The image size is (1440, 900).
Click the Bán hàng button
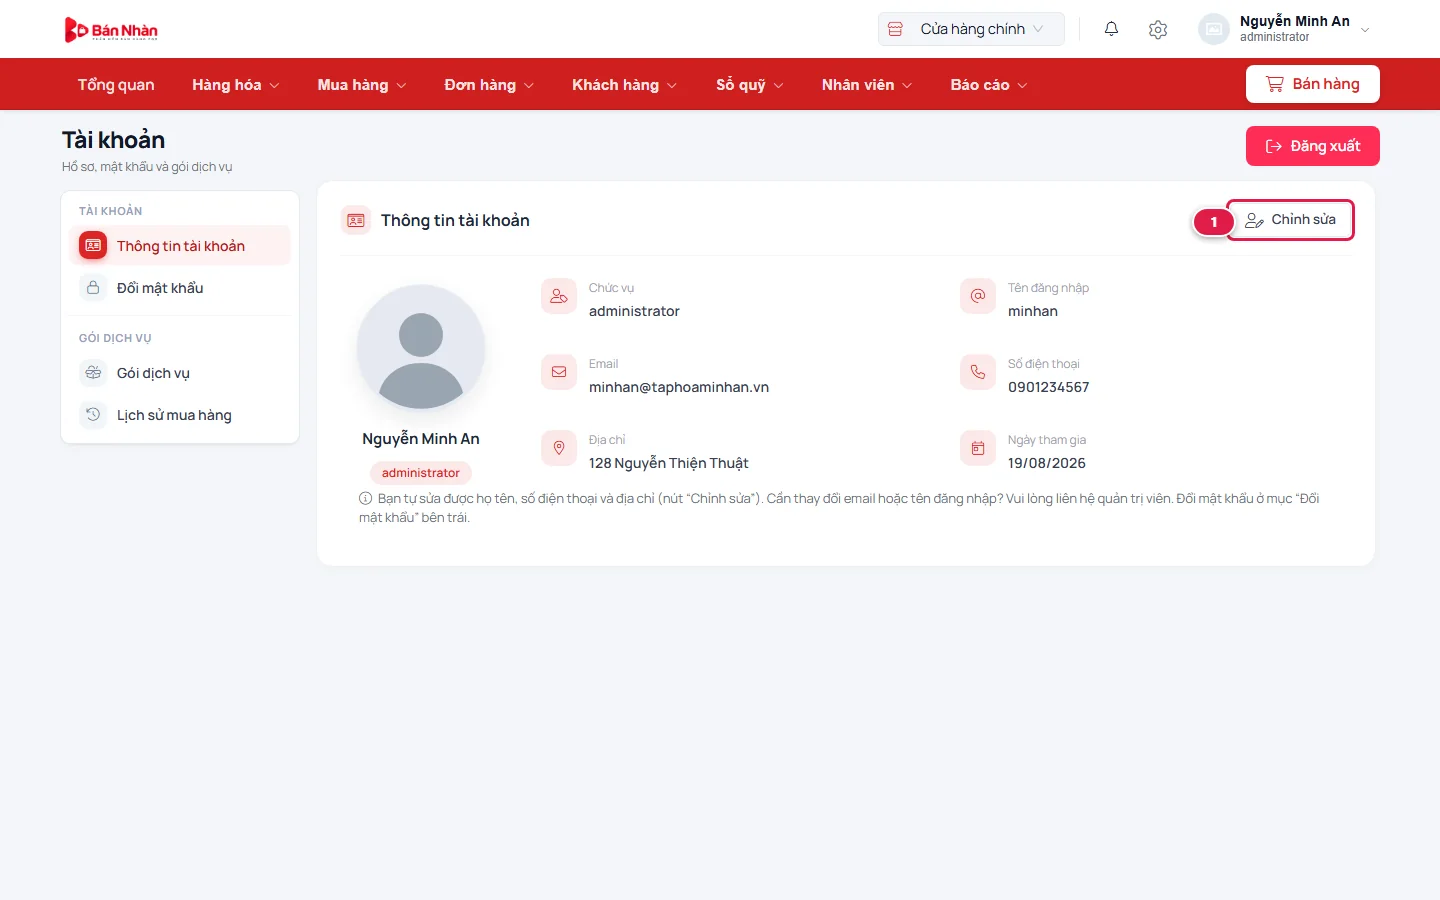(x=1313, y=84)
